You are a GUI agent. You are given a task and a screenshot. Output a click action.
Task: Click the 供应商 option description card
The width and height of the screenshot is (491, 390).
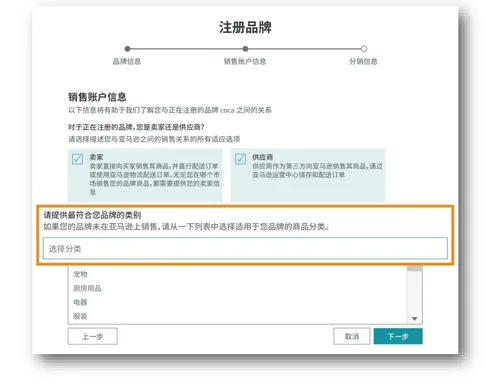[308, 175]
